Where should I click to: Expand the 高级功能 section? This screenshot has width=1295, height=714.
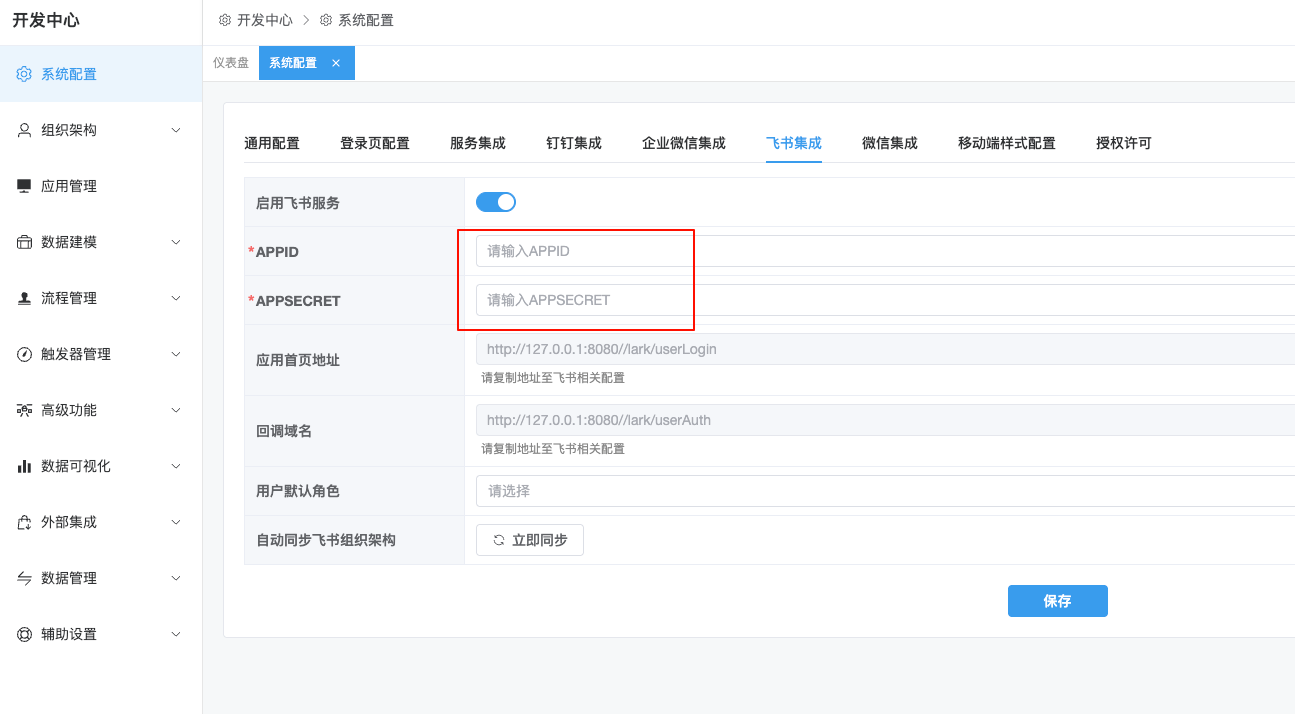[177, 409]
